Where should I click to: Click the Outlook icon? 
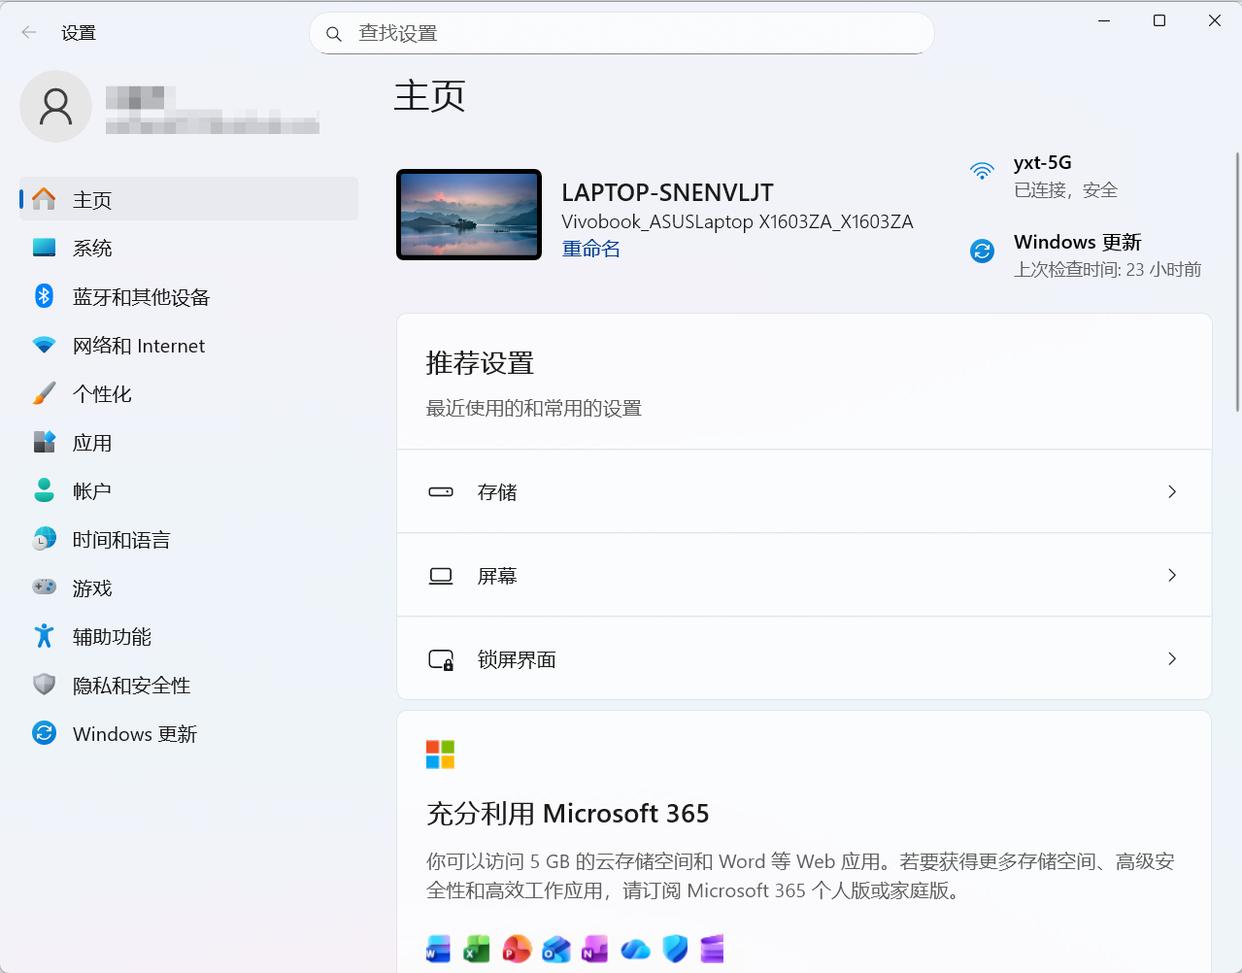tap(556, 949)
